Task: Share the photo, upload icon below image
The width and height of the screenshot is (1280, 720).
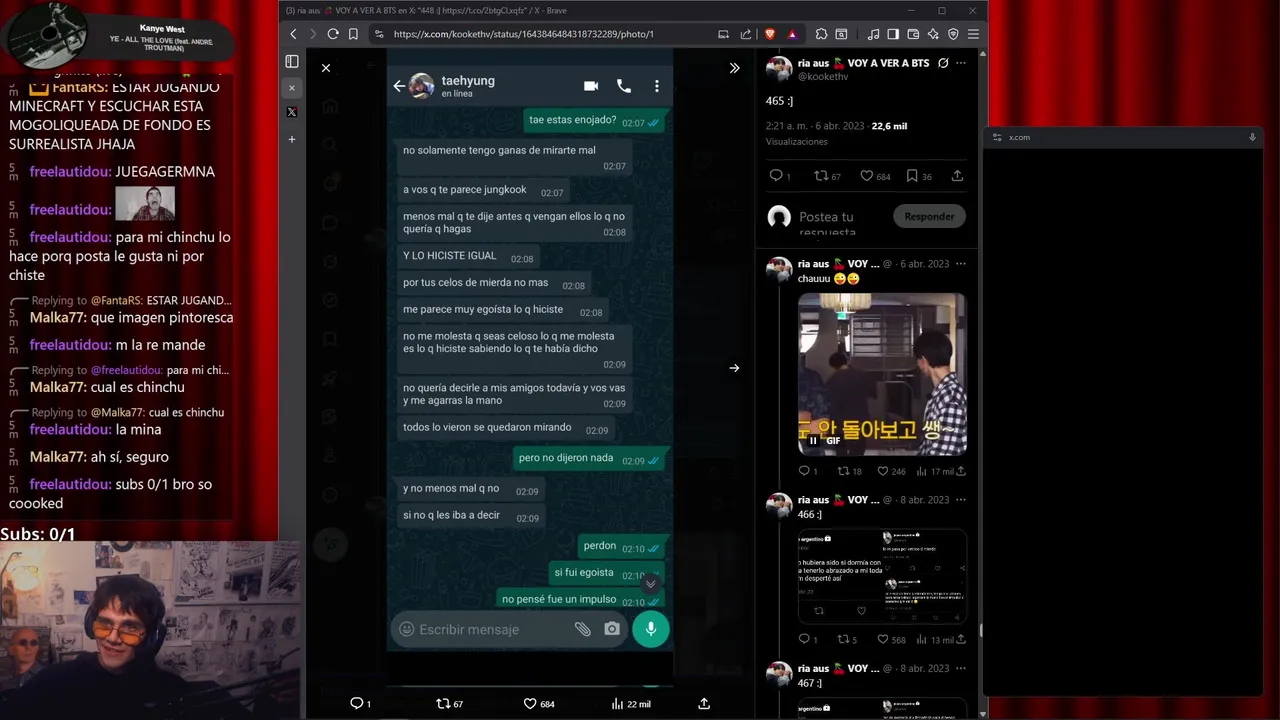Action: pyautogui.click(x=704, y=704)
